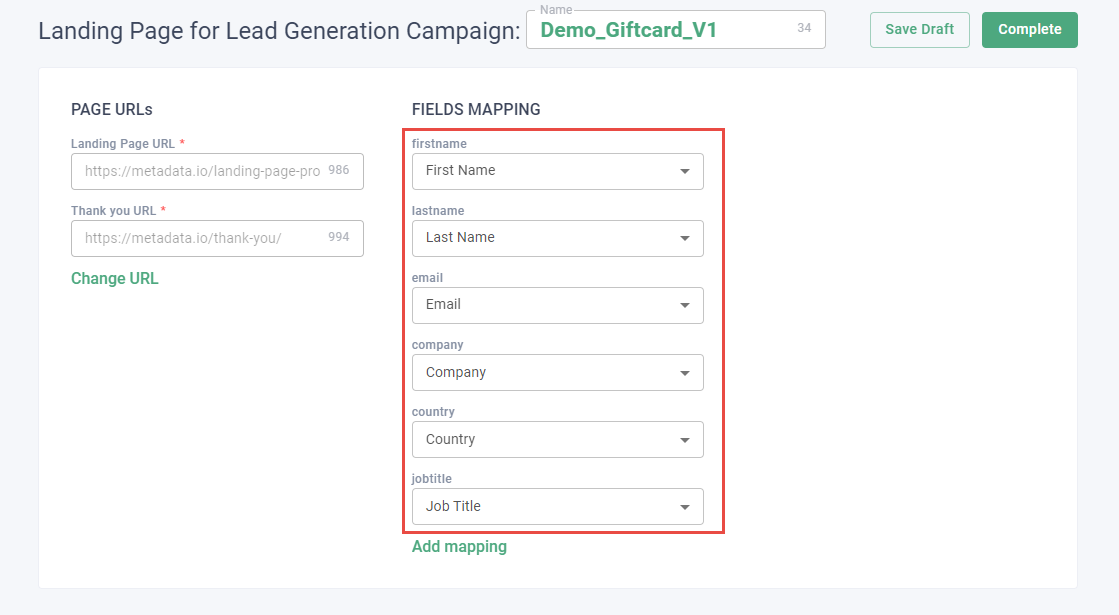Open the Company field mapping dropdown

(545, 373)
